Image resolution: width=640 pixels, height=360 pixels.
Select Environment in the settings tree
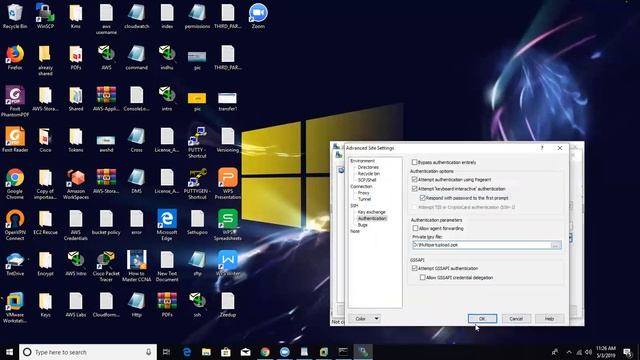pos(362,161)
